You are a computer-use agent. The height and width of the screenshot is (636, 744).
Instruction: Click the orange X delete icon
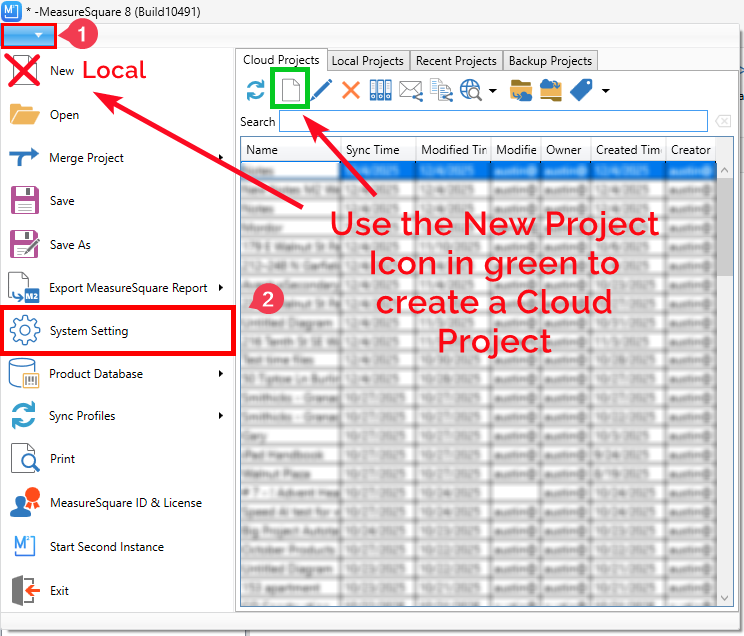351,90
